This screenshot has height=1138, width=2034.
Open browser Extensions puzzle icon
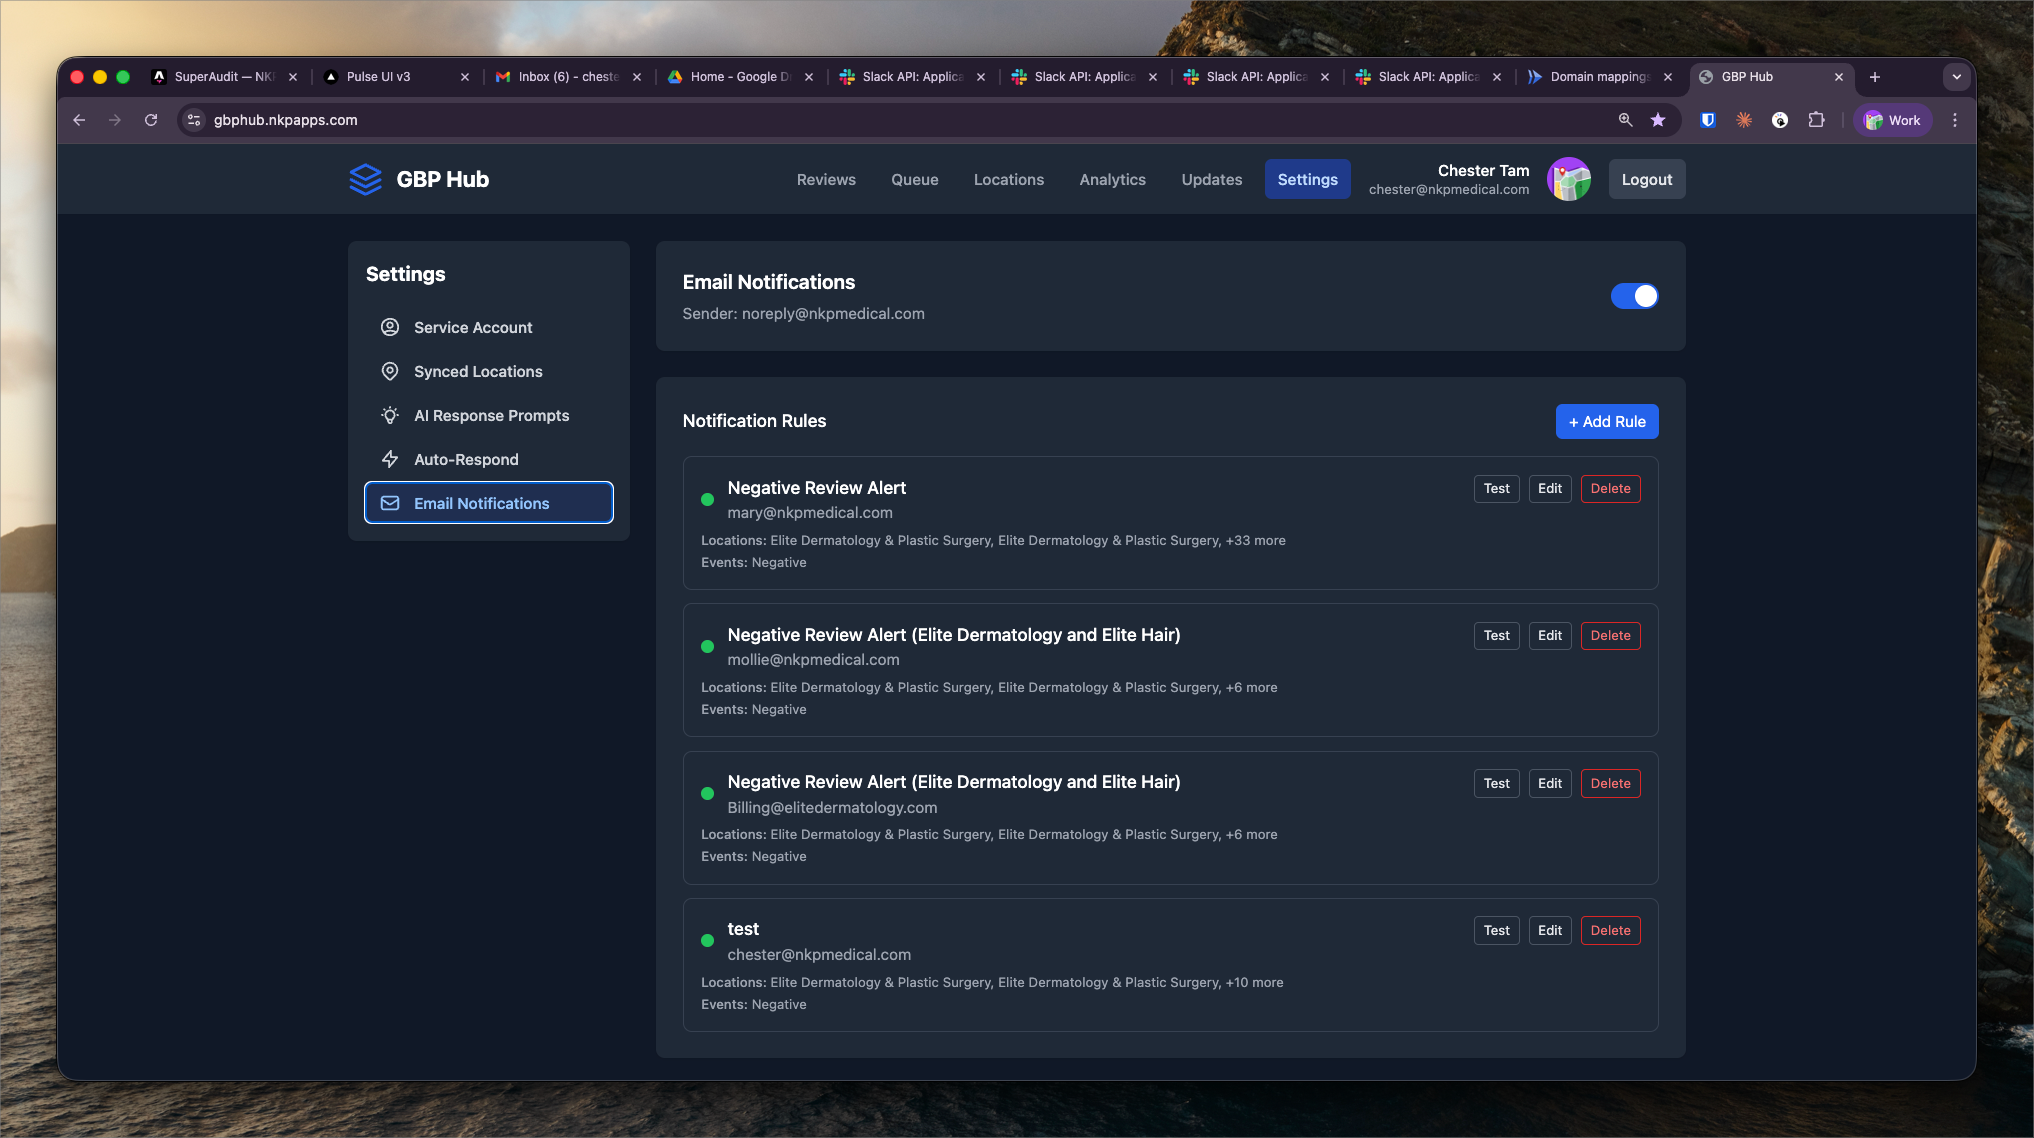click(1816, 120)
